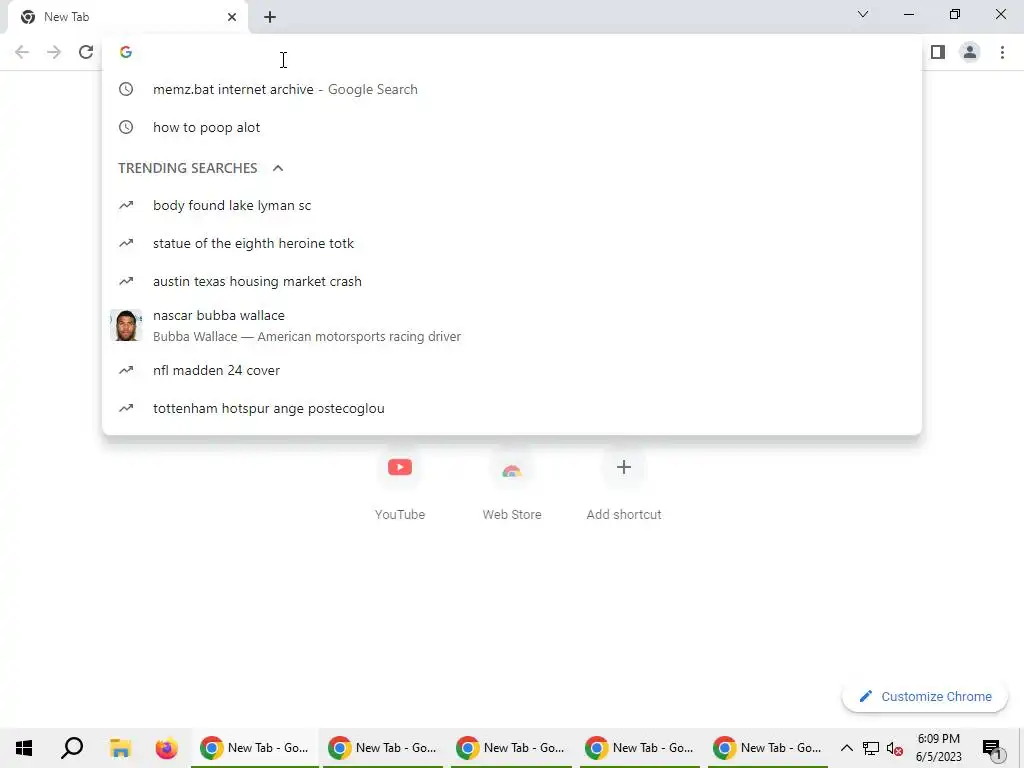Collapse the Trending Searches section
Screen dimensions: 1024x768
pyautogui.click(x=278, y=168)
